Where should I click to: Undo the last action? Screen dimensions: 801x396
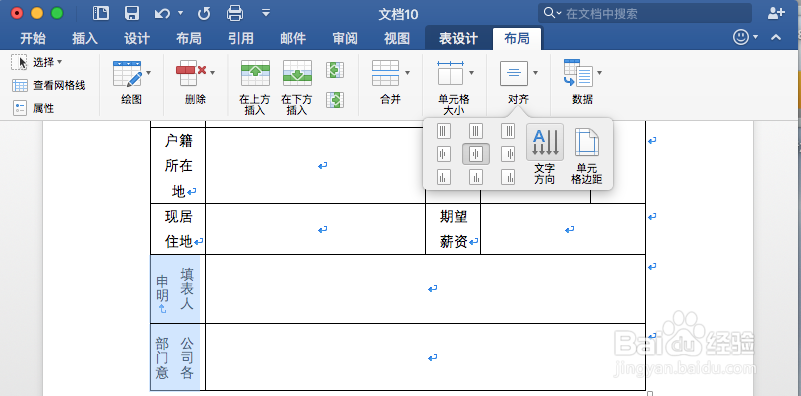[162, 13]
